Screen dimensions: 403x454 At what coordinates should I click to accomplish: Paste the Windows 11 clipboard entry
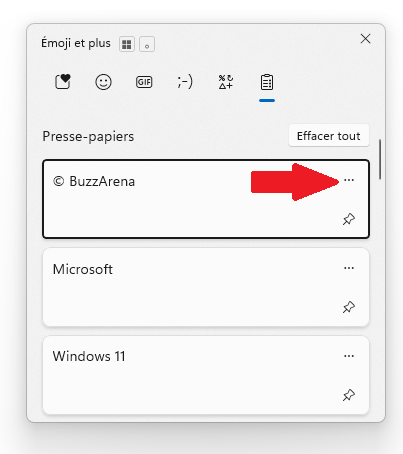(x=206, y=375)
